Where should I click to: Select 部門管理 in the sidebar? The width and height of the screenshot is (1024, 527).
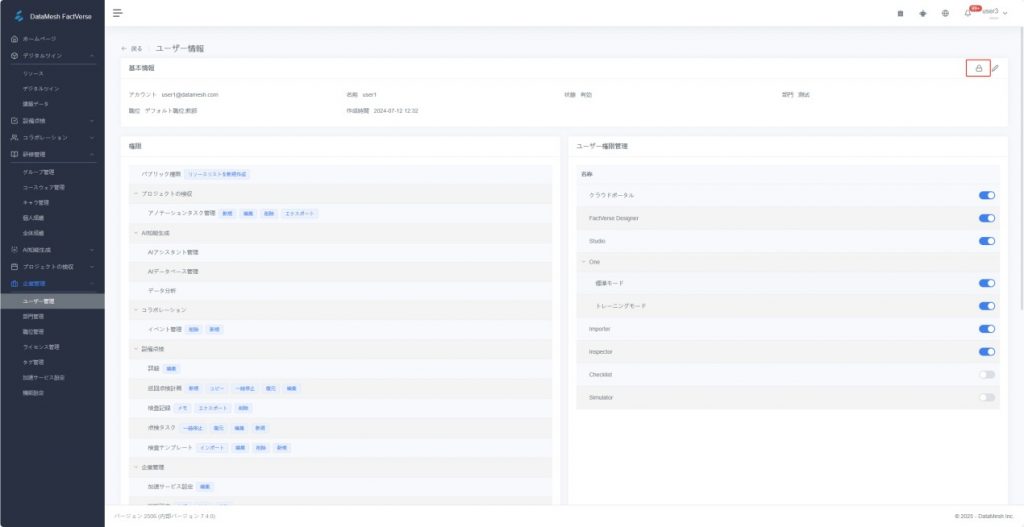(33, 316)
